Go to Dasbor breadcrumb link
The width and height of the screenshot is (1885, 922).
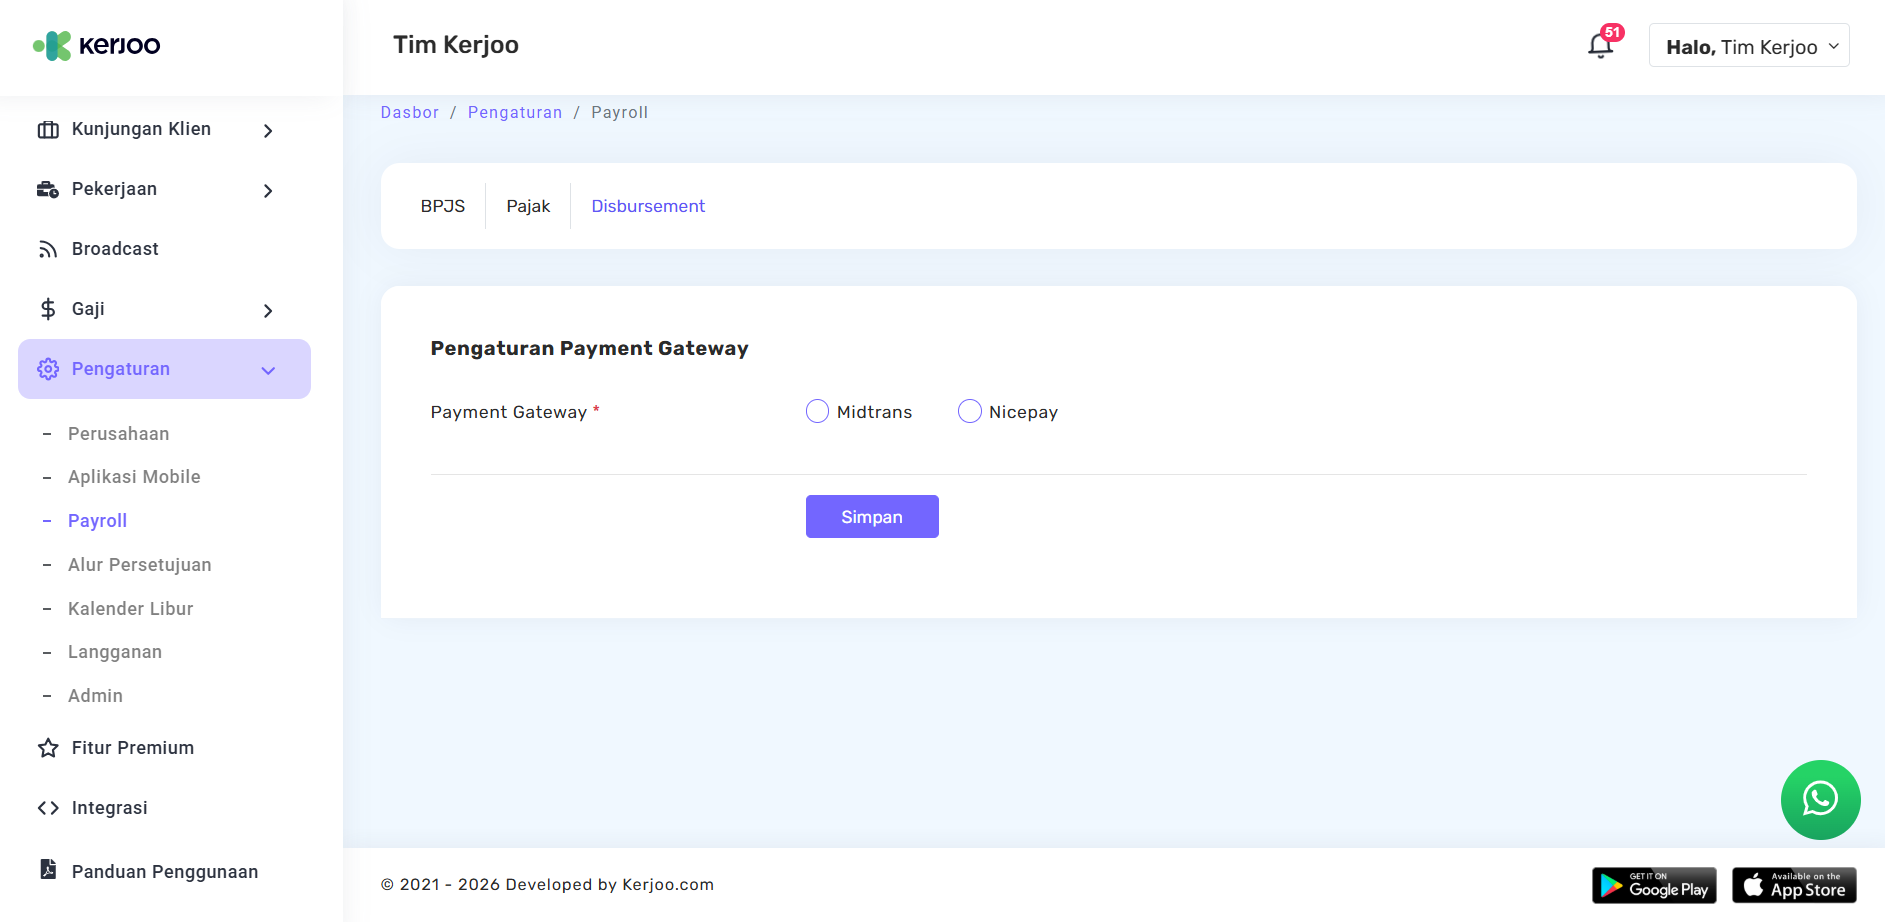(410, 113)
